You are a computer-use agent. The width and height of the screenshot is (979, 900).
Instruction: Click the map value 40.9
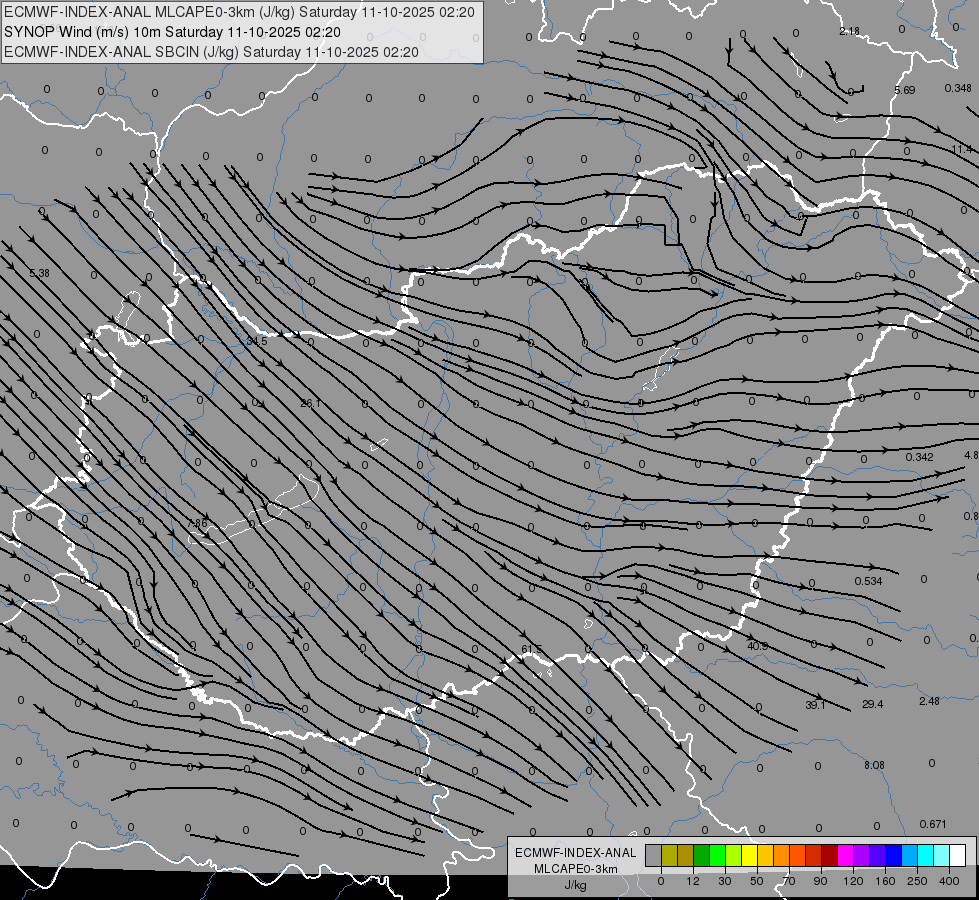757,646
